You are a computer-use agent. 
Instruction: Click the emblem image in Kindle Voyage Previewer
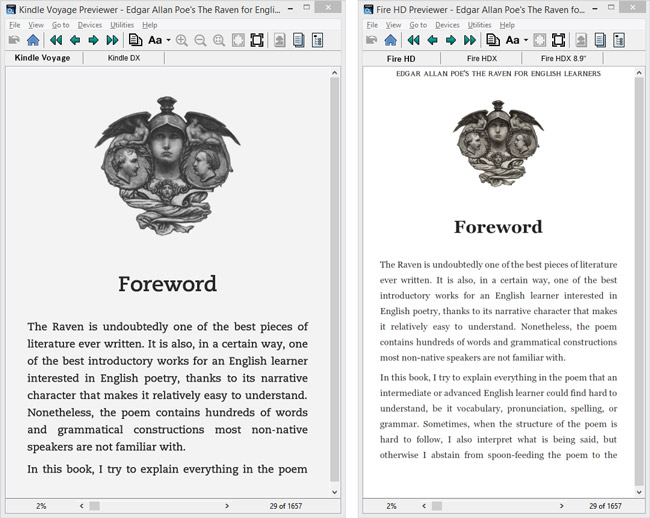[167, 166]
